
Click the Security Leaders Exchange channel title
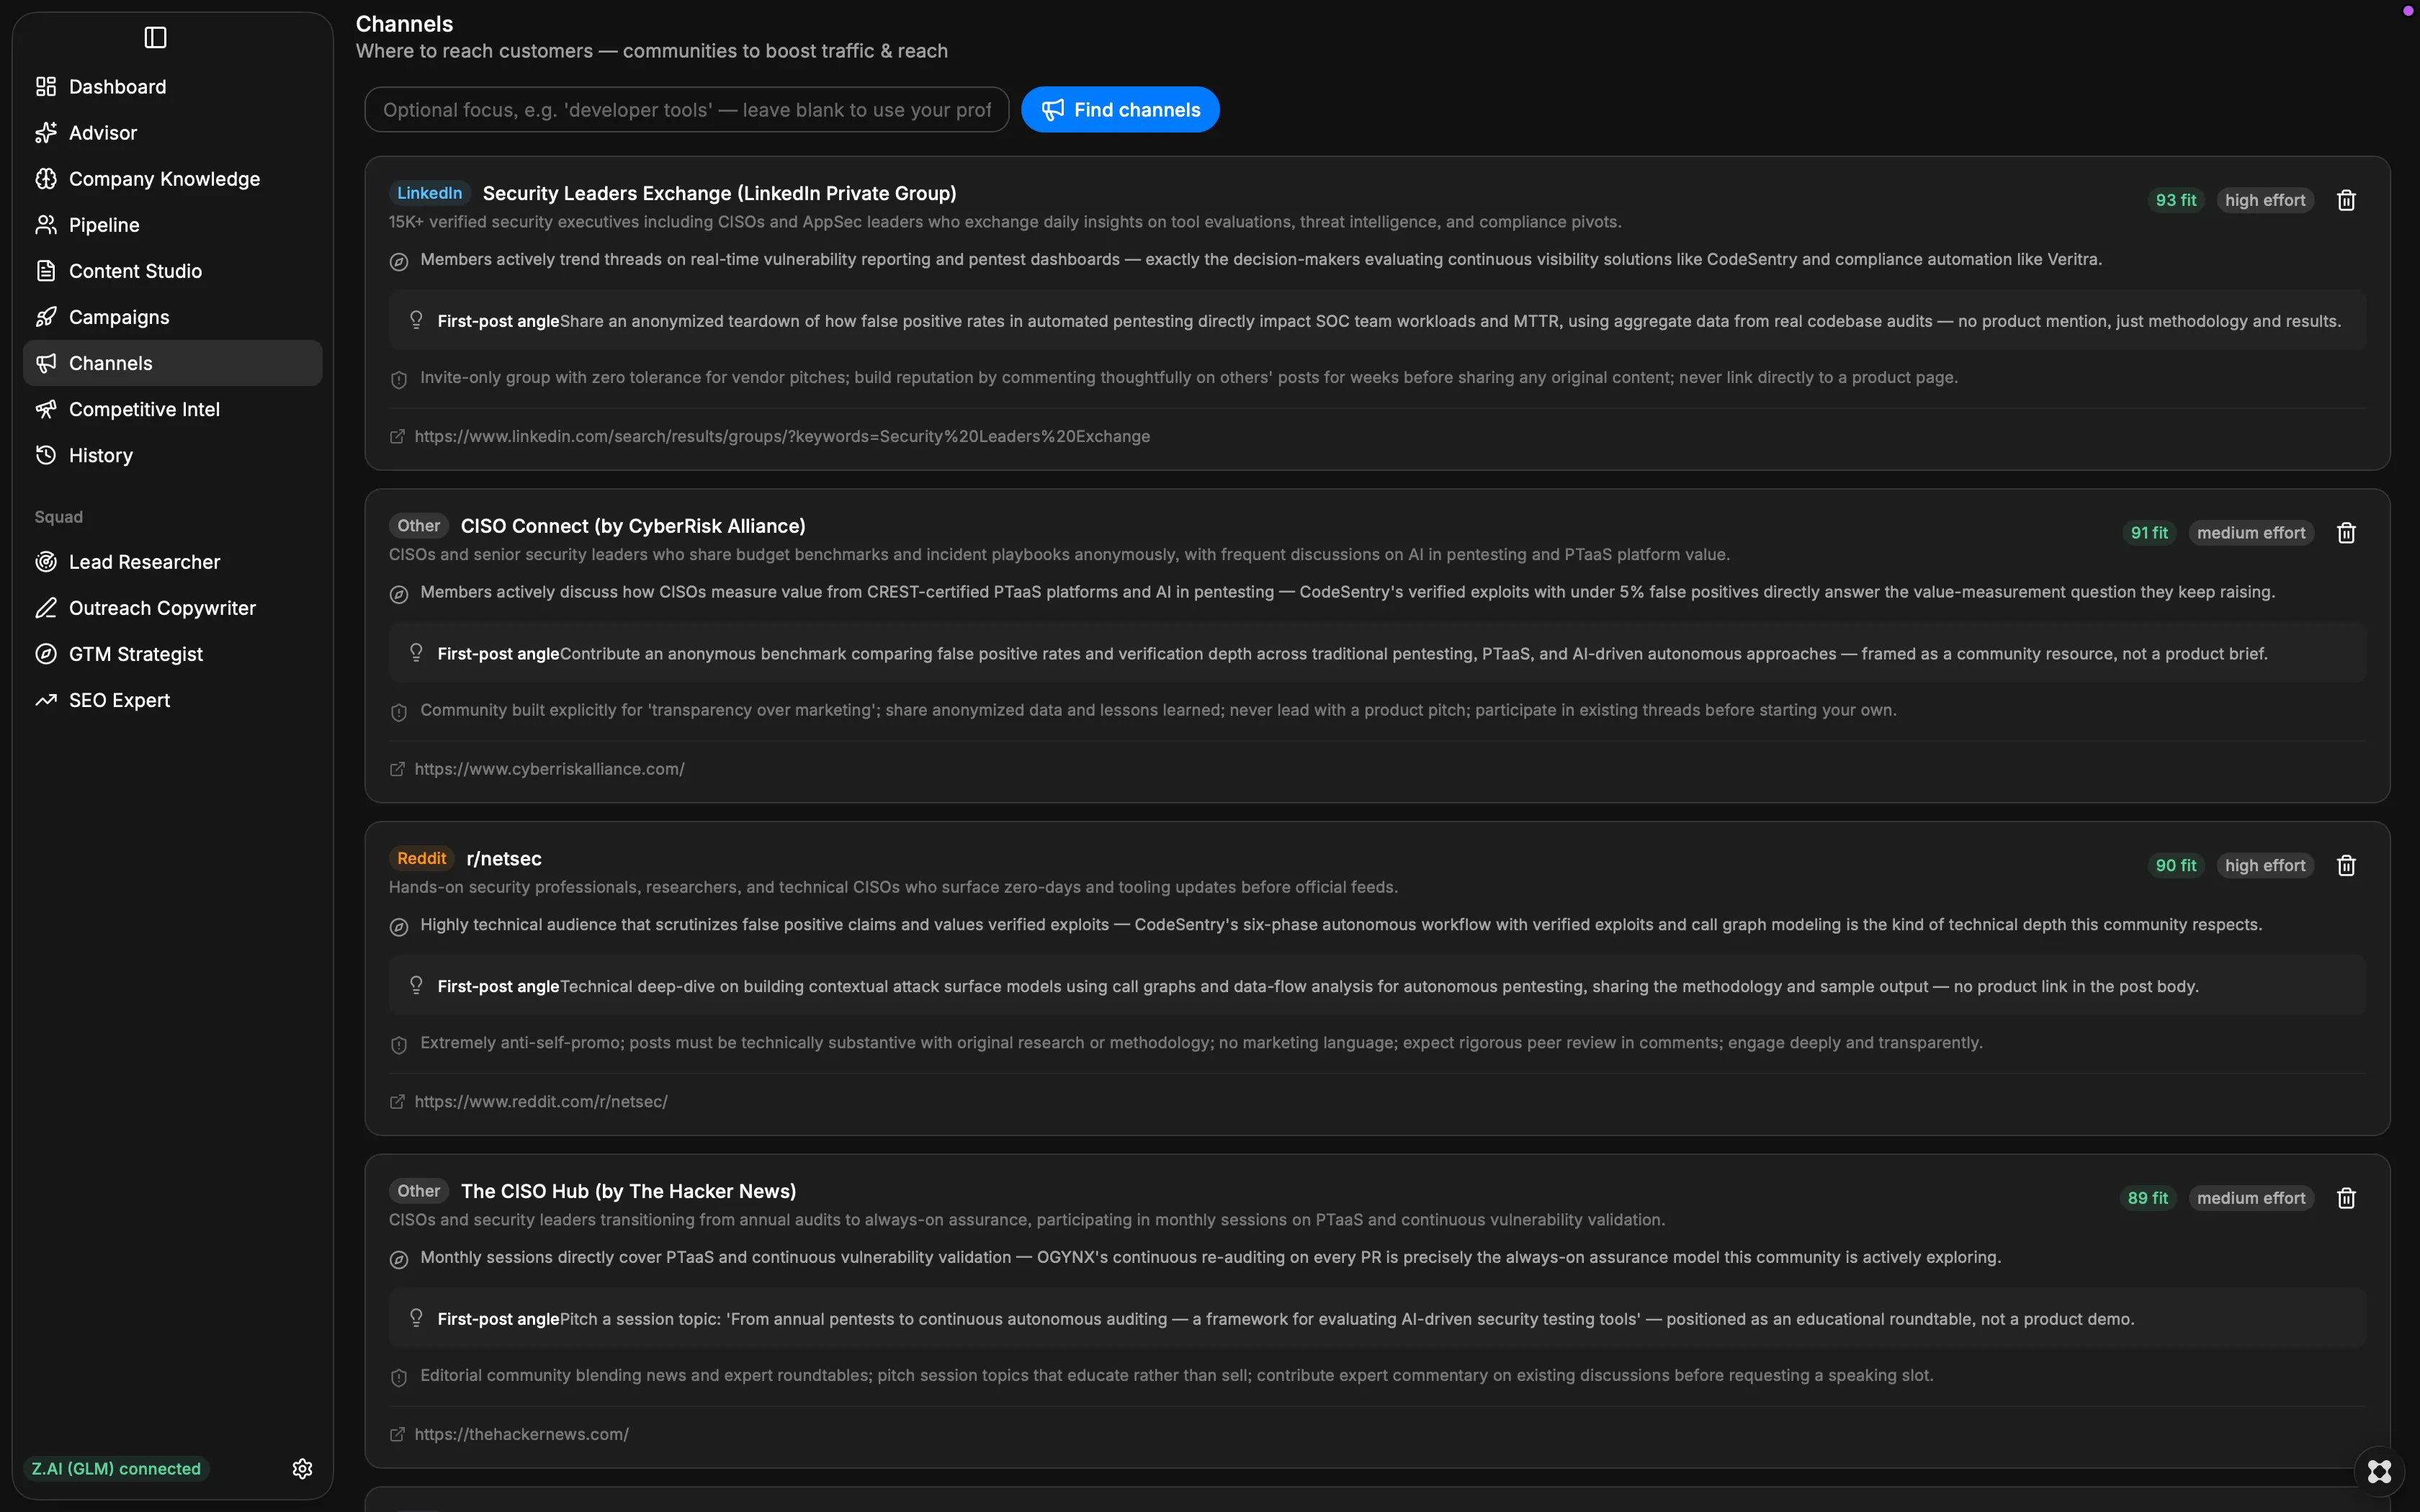719,193
